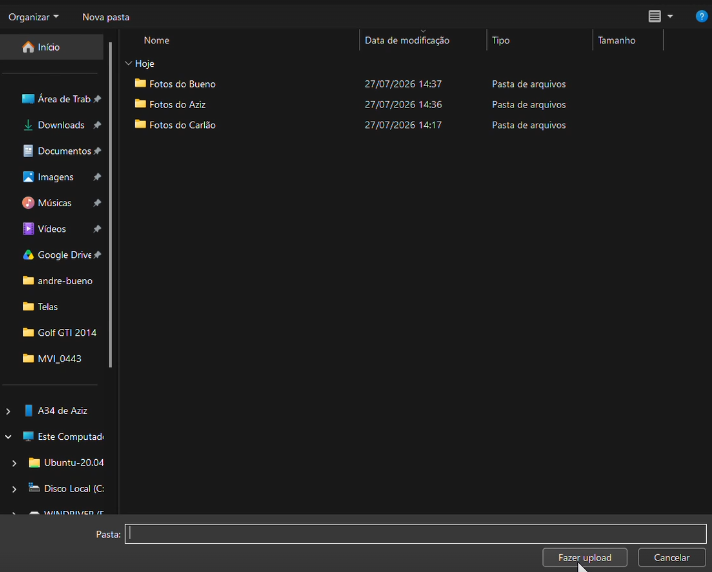Screen dimensions: 712x572
Task: Expand the view options dropdown arrow
Action: click(670, 16)
